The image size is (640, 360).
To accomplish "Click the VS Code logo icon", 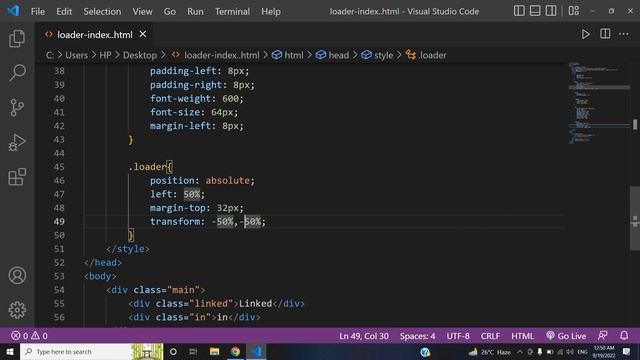I will pos(13,11).
